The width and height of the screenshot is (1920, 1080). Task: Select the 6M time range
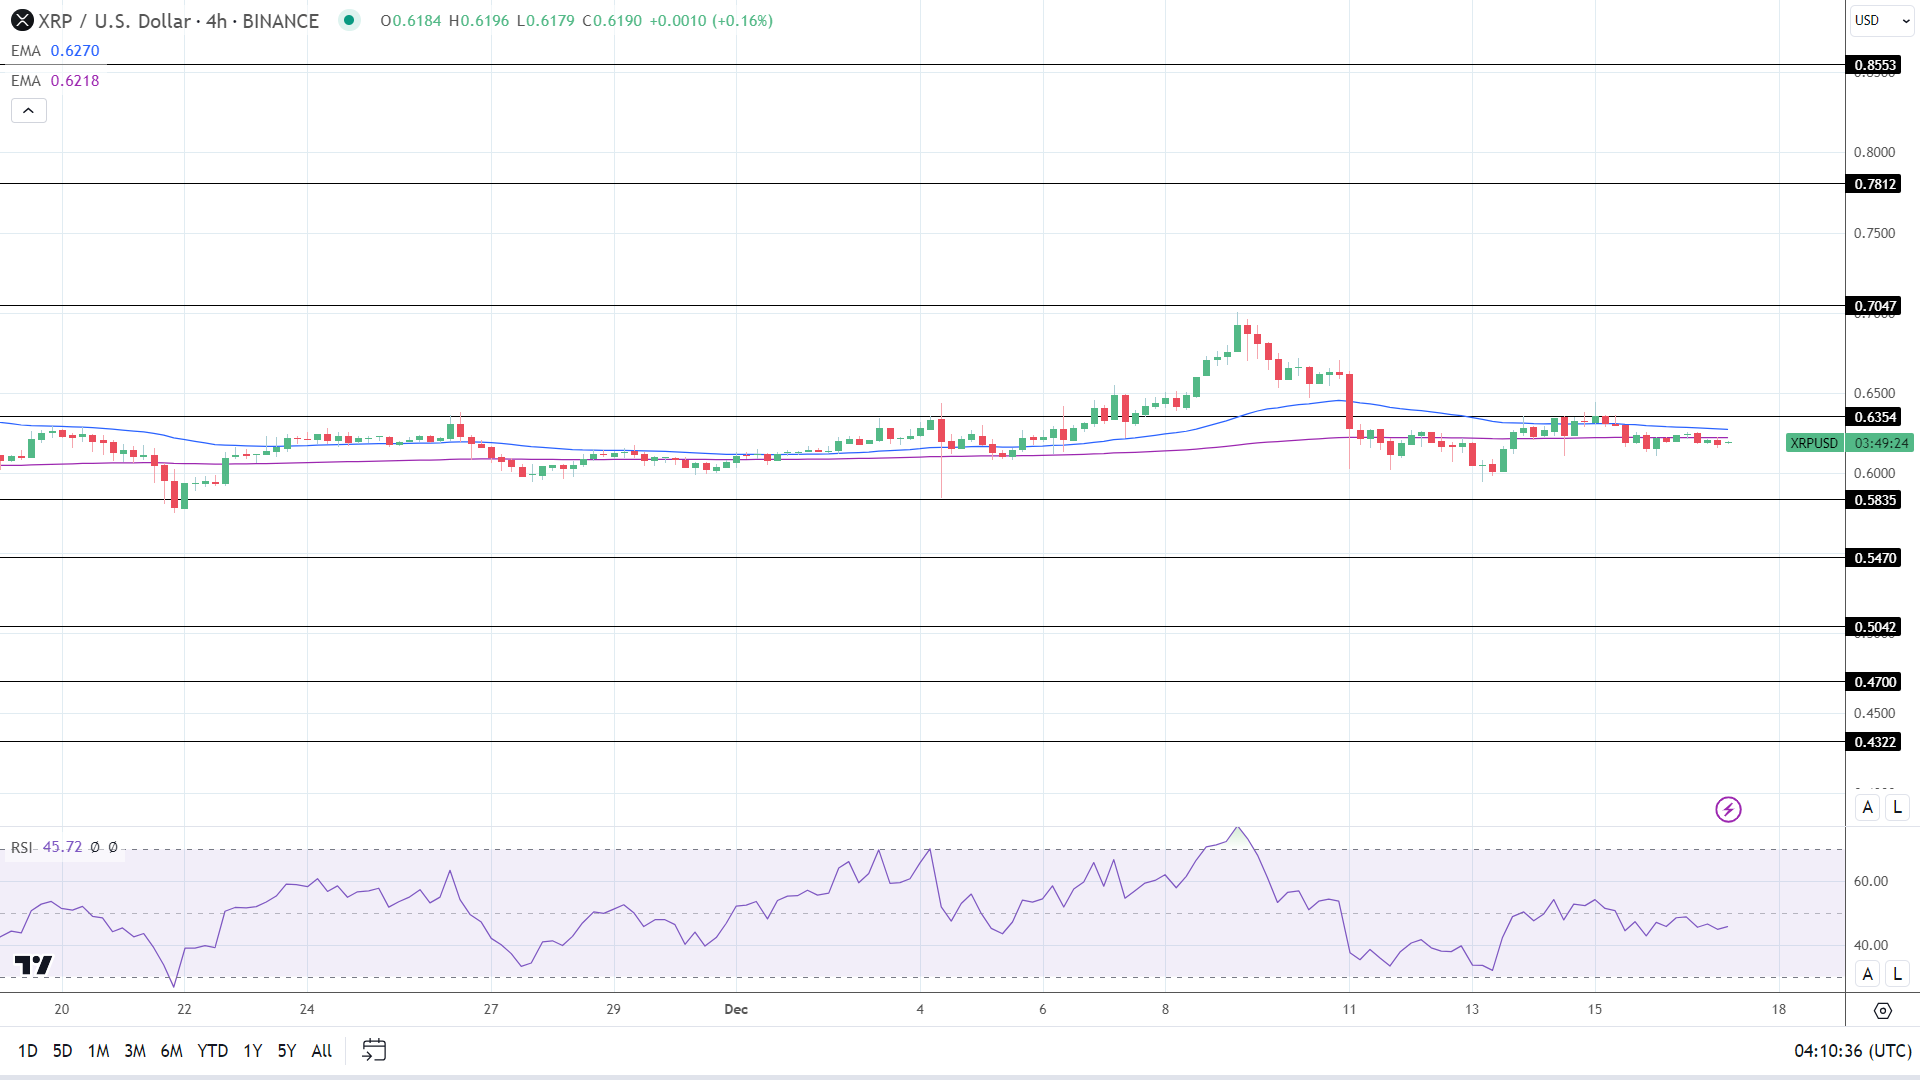(171, 1051)
